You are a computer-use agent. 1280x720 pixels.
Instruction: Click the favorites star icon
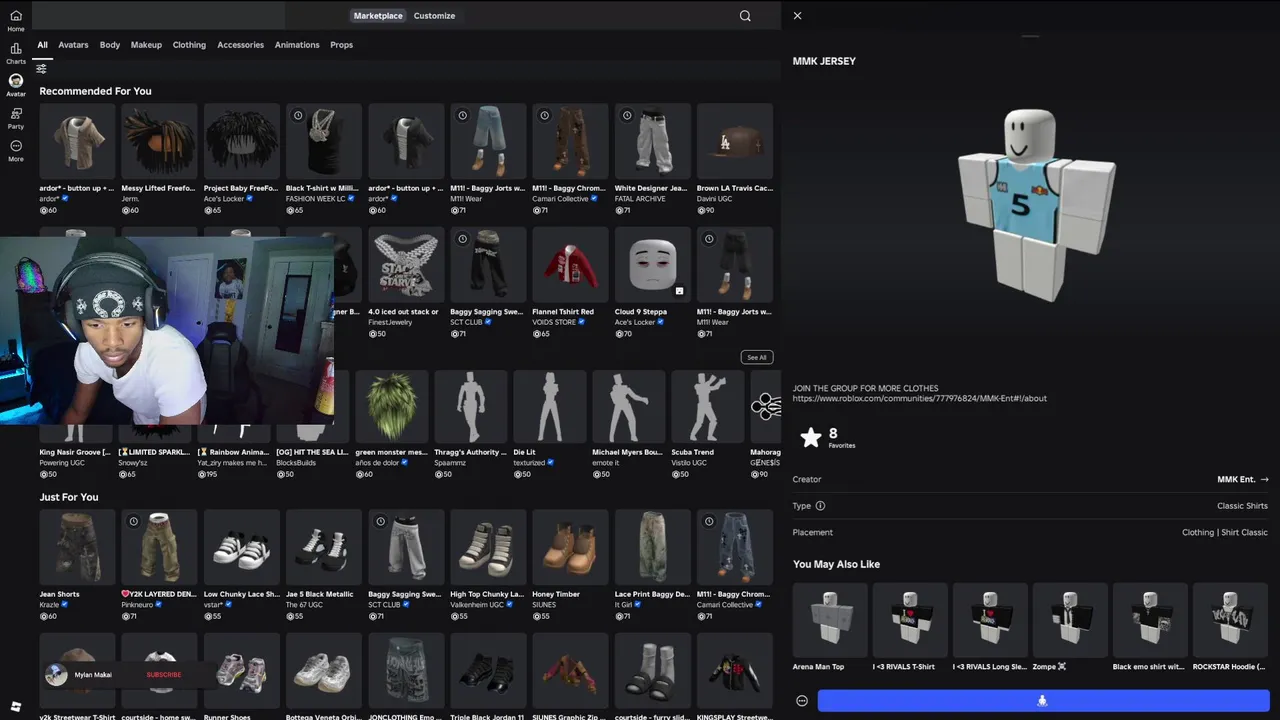click(x=811, y=437)
